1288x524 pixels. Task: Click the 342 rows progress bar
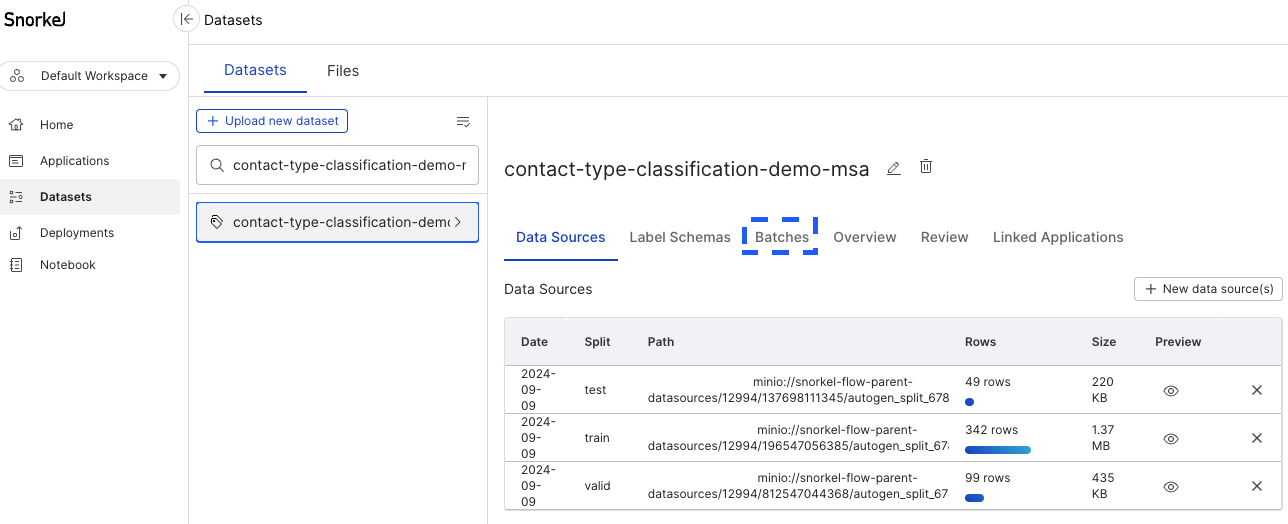[x=998, y=450]
